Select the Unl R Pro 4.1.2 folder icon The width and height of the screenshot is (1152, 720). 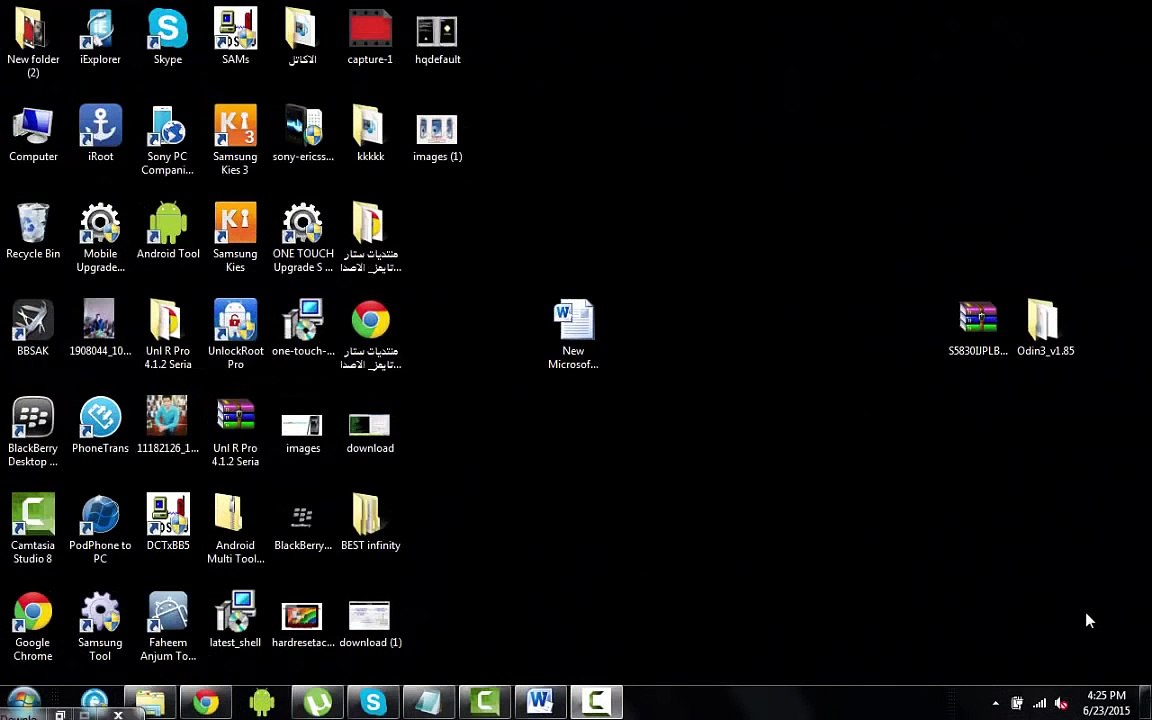[x=168, y=334]
